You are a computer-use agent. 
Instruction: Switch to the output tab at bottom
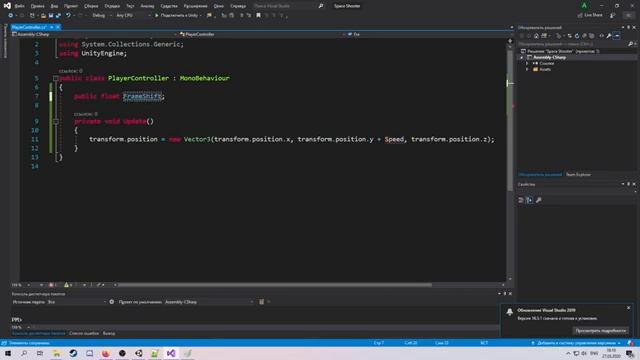click(x=109, y=333)
